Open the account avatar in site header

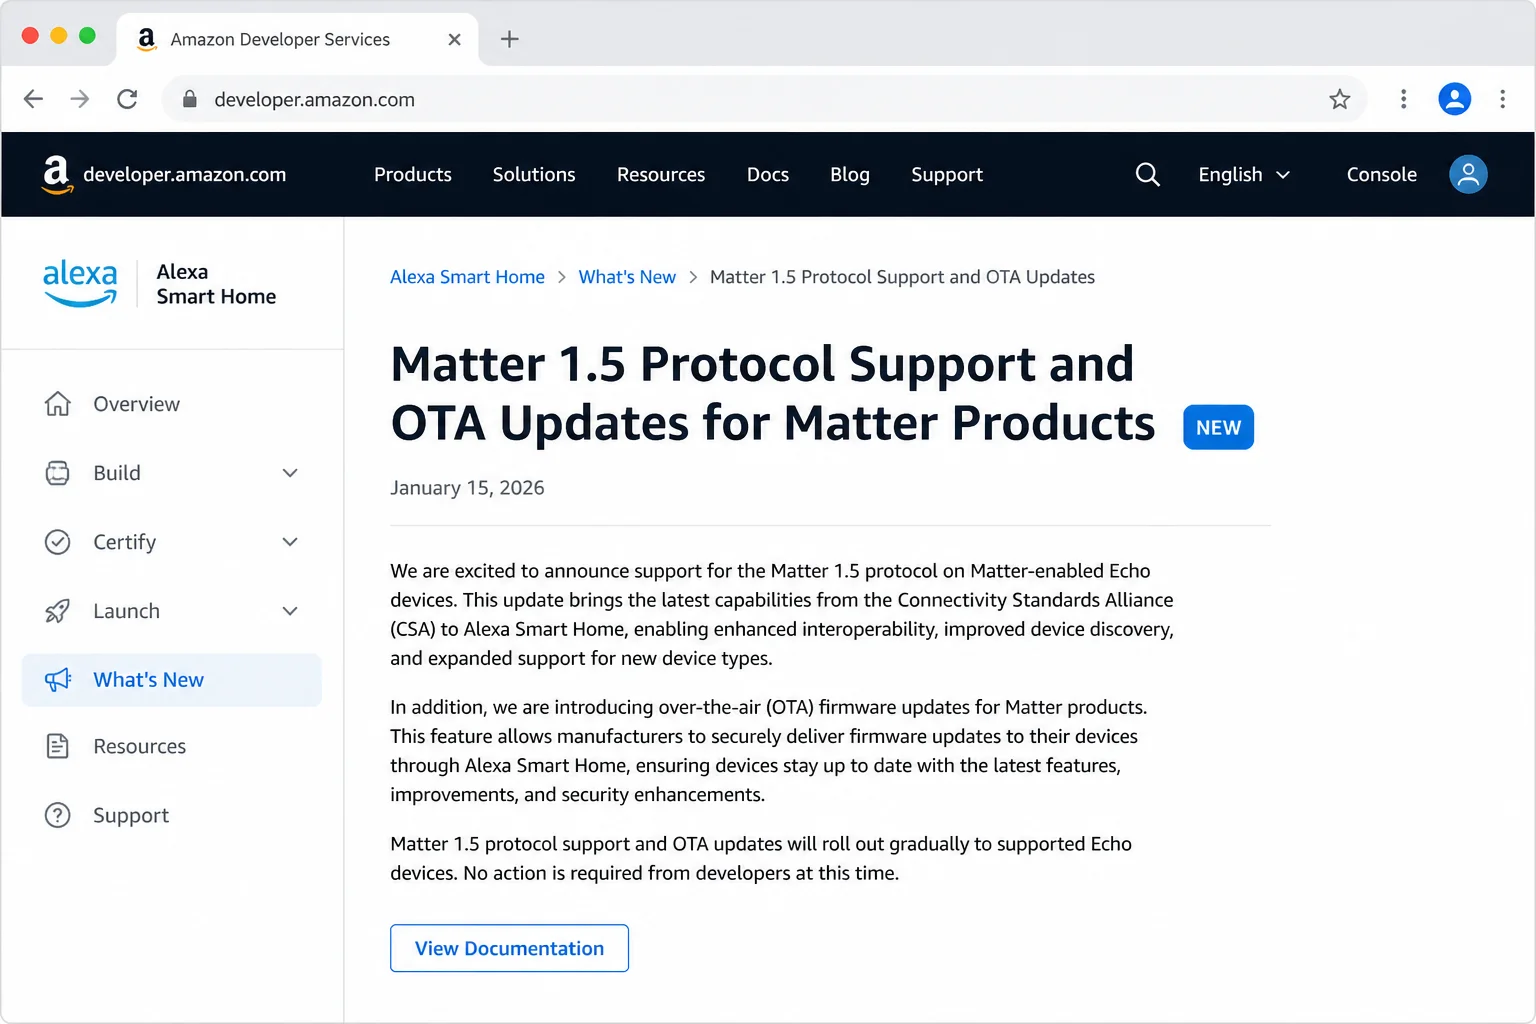click(1468, 174)
